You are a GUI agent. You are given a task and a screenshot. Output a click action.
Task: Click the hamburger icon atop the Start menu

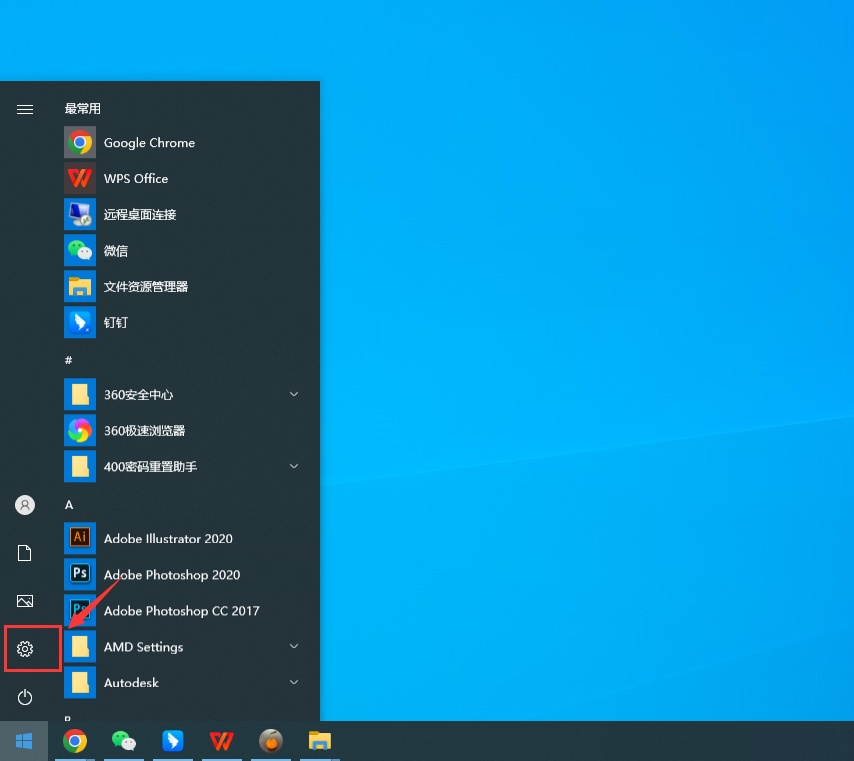pos(24,109)
